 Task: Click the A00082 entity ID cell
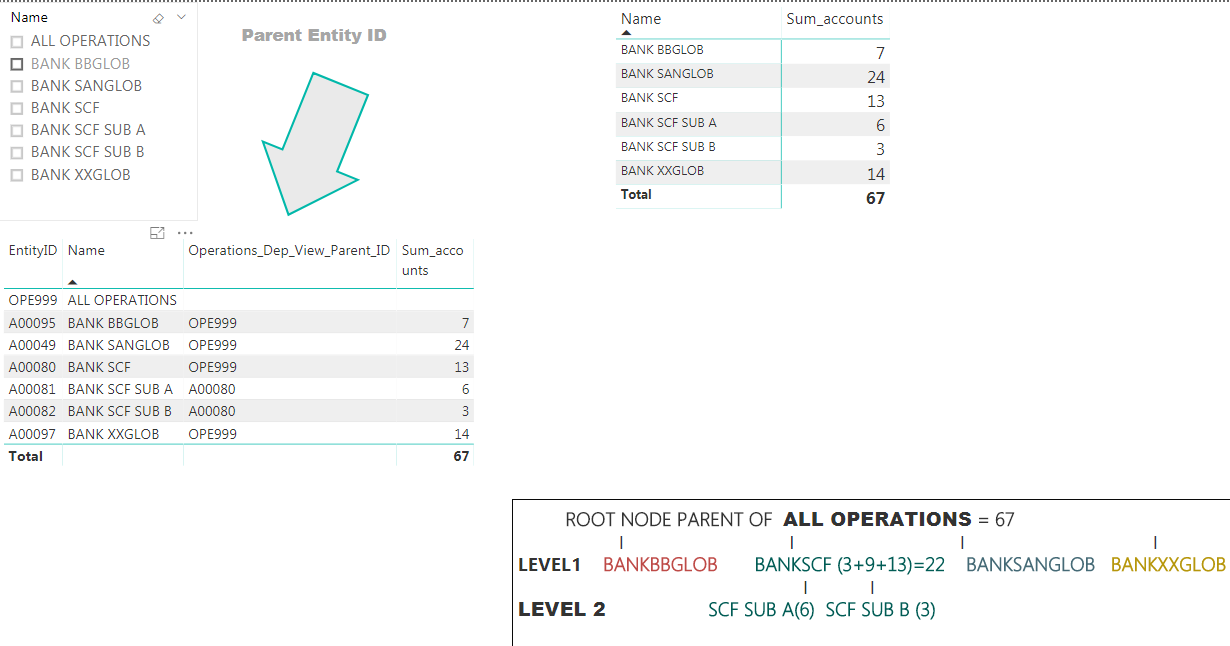tap(31, 411)
